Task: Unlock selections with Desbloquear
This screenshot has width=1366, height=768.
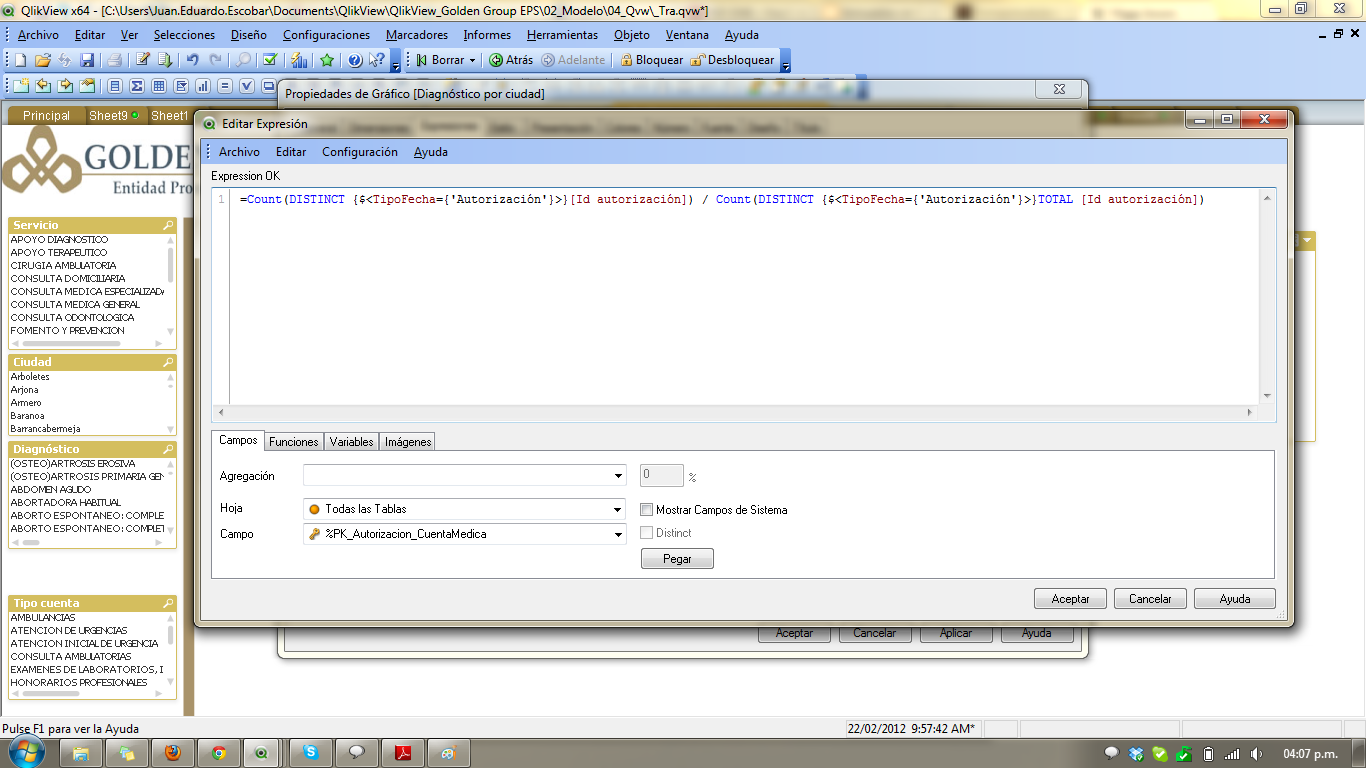Action: coord(732,60)
